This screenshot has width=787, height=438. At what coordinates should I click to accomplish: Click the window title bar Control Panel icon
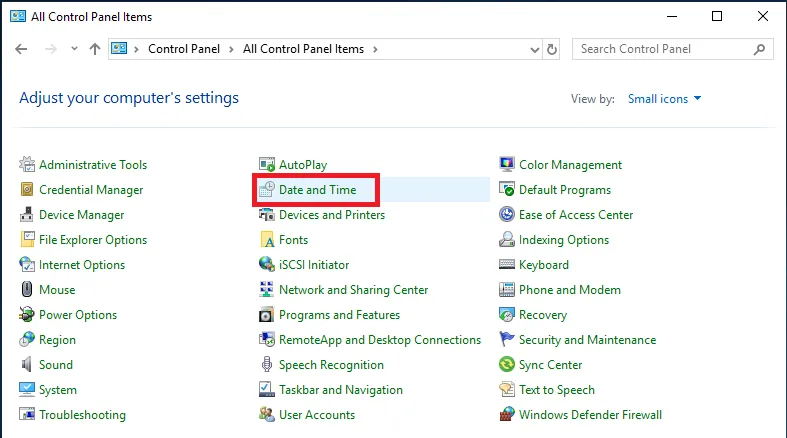(18, 16)
